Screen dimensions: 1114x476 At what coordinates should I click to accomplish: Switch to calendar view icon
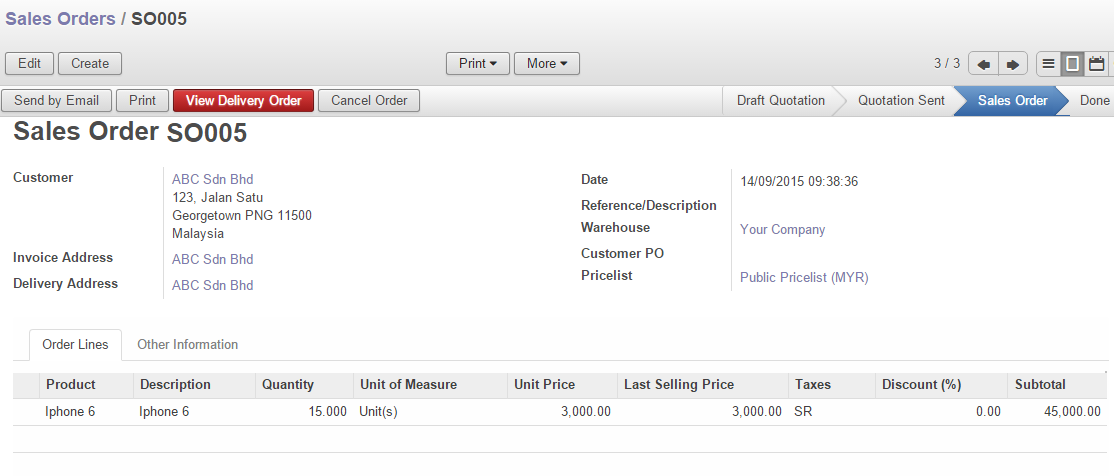coord(1097,64)
